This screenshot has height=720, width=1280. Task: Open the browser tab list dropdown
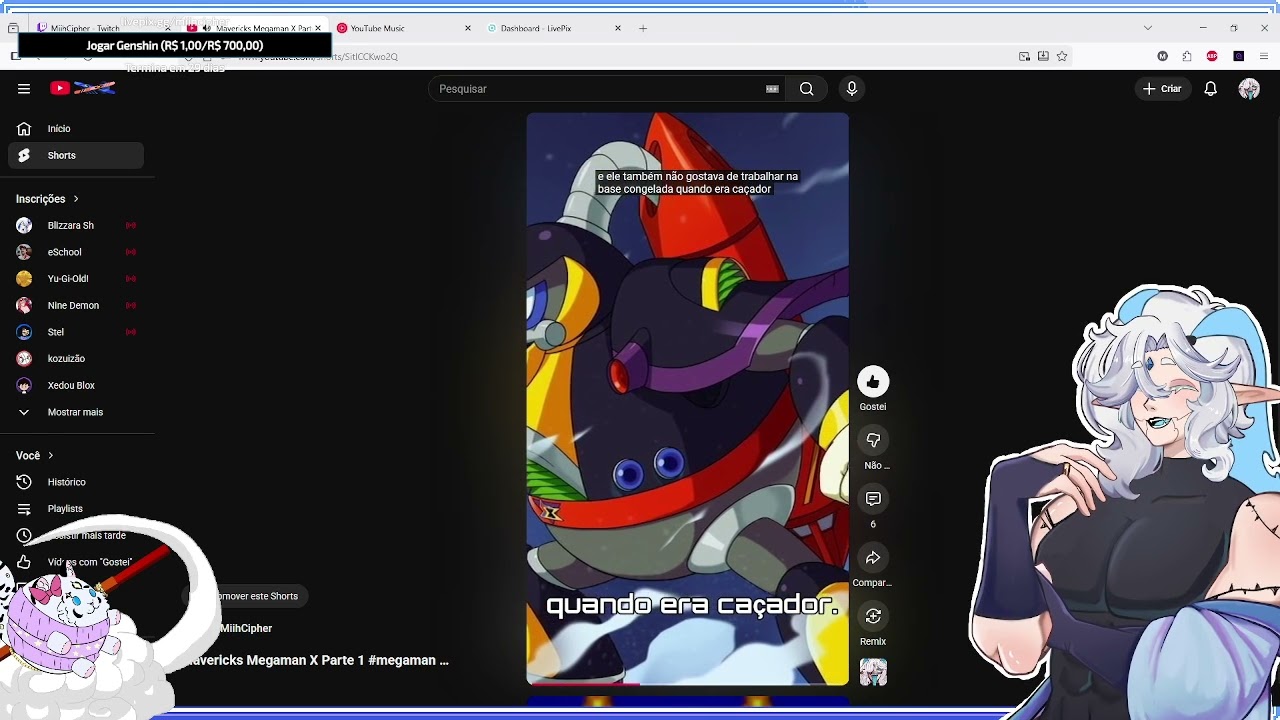[1148, 28]
